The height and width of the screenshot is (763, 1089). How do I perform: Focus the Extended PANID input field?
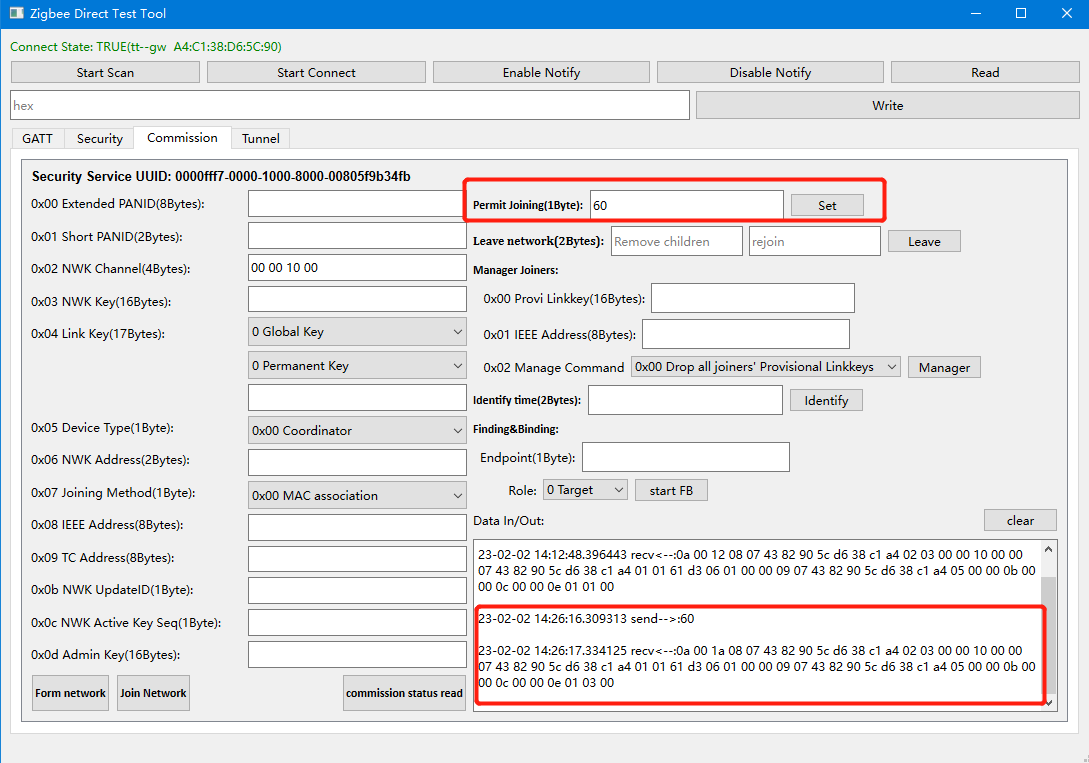point(357,204)
